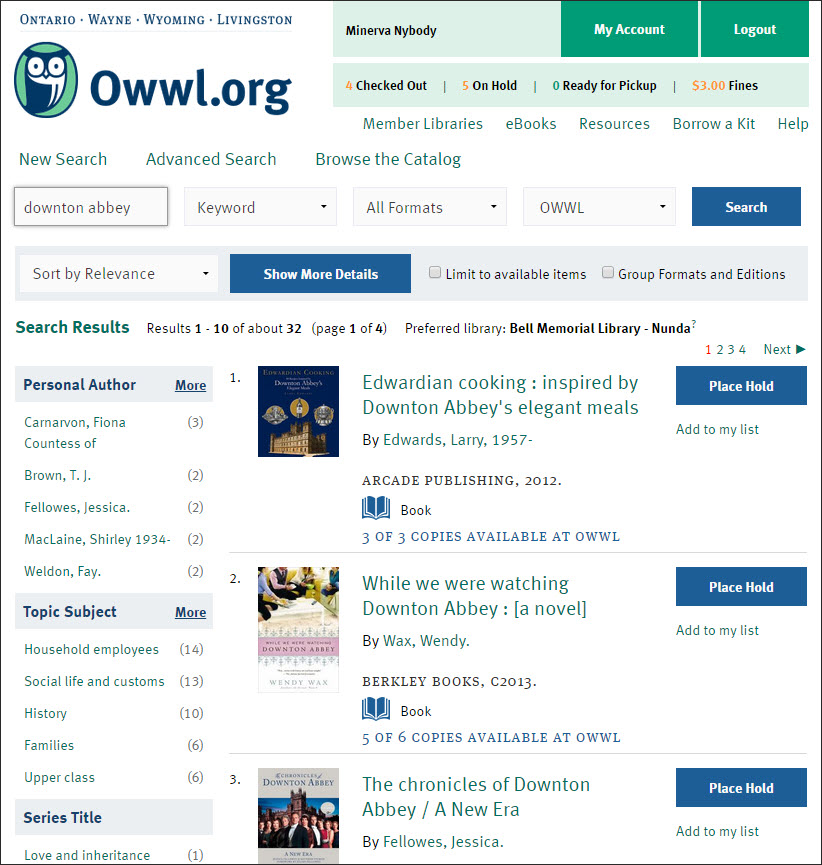Click the Logout button
The image size is (822, 865).
(x=755, y=29)
